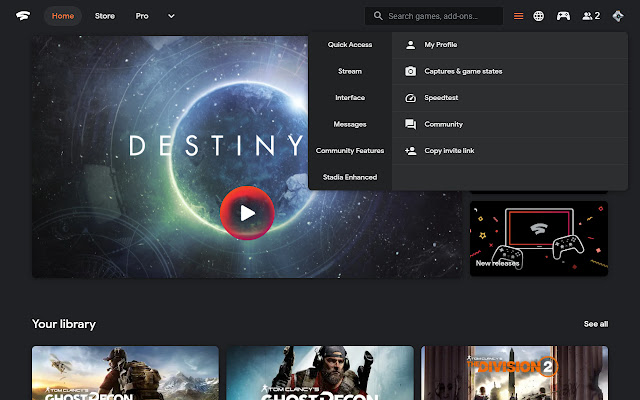Open the controller icon menu
Screen dimensions: 640x400
(x=564, y=16)
